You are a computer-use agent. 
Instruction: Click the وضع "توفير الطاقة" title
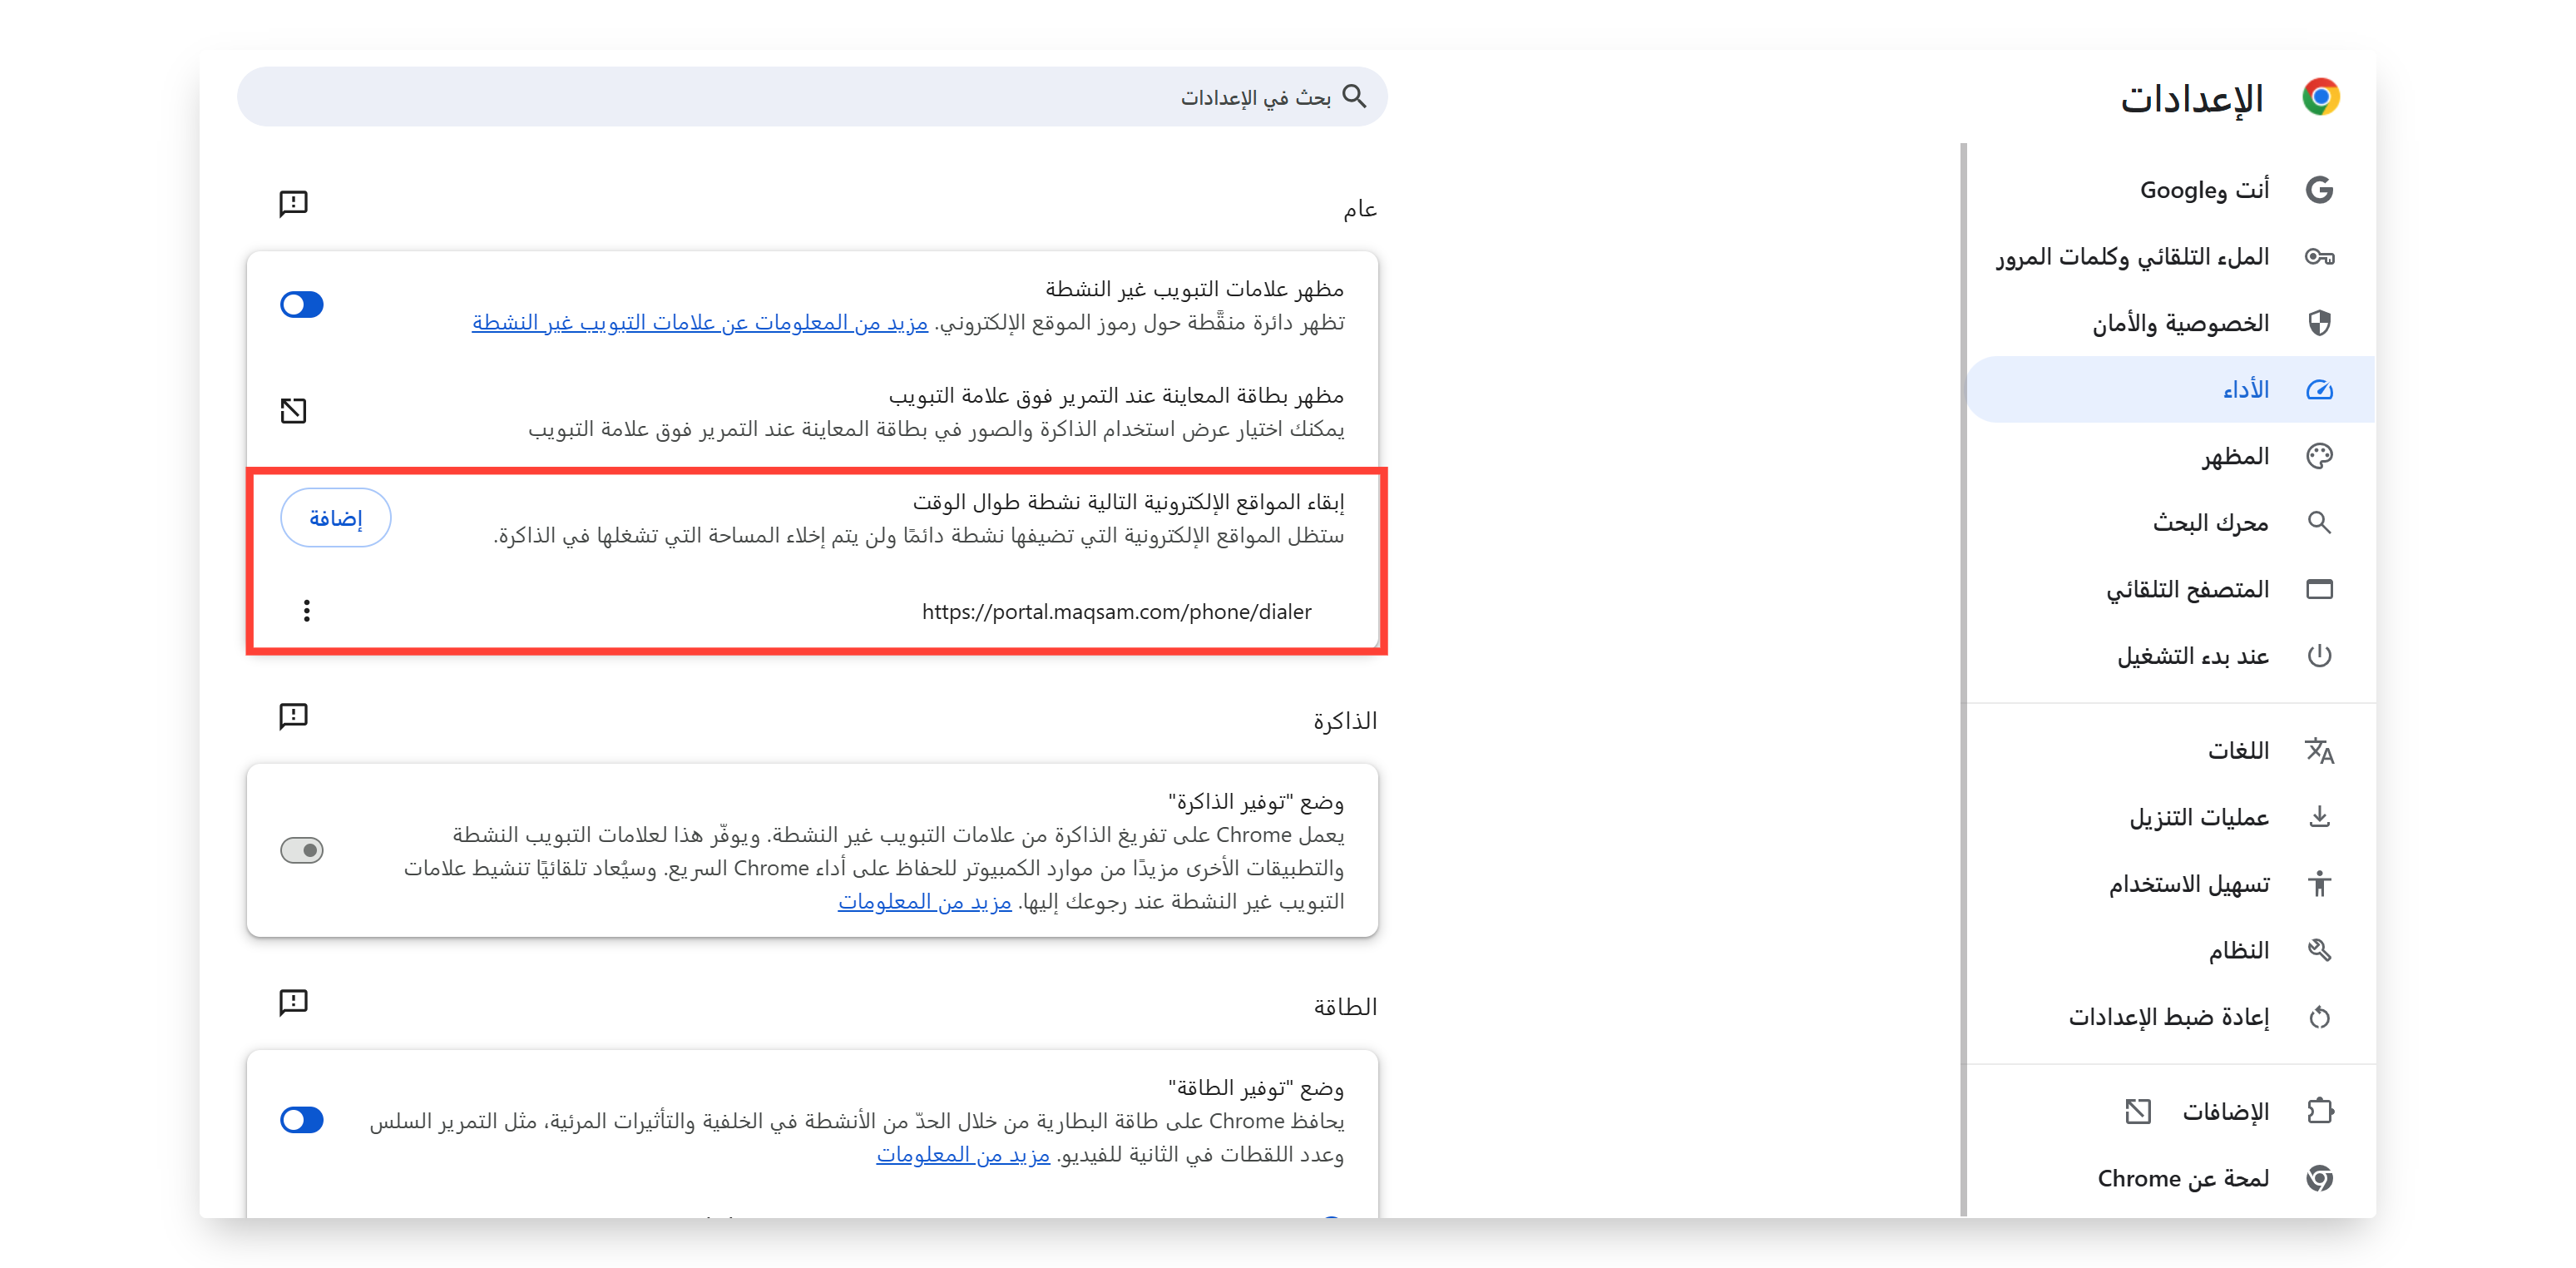[1256, 1088]
